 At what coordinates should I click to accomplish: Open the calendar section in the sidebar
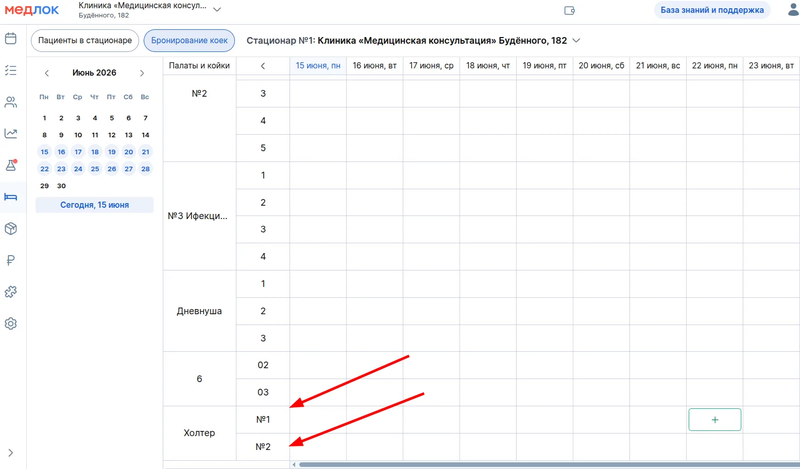coord(11,39)
